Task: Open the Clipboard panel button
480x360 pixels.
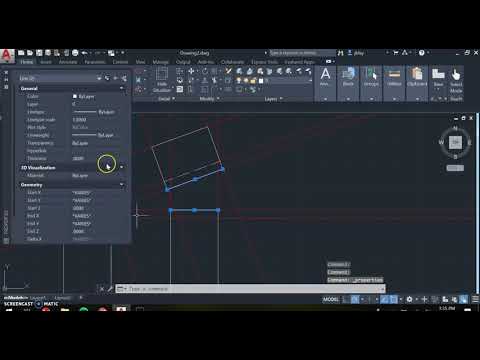Action: point(417,77)
